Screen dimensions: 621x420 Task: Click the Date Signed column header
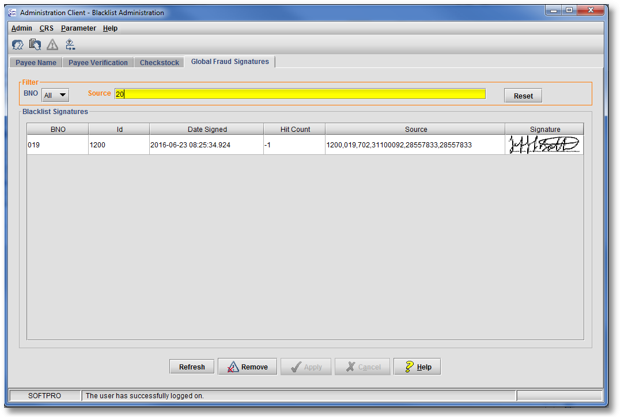pyautogui.click(x=208, y=129)
